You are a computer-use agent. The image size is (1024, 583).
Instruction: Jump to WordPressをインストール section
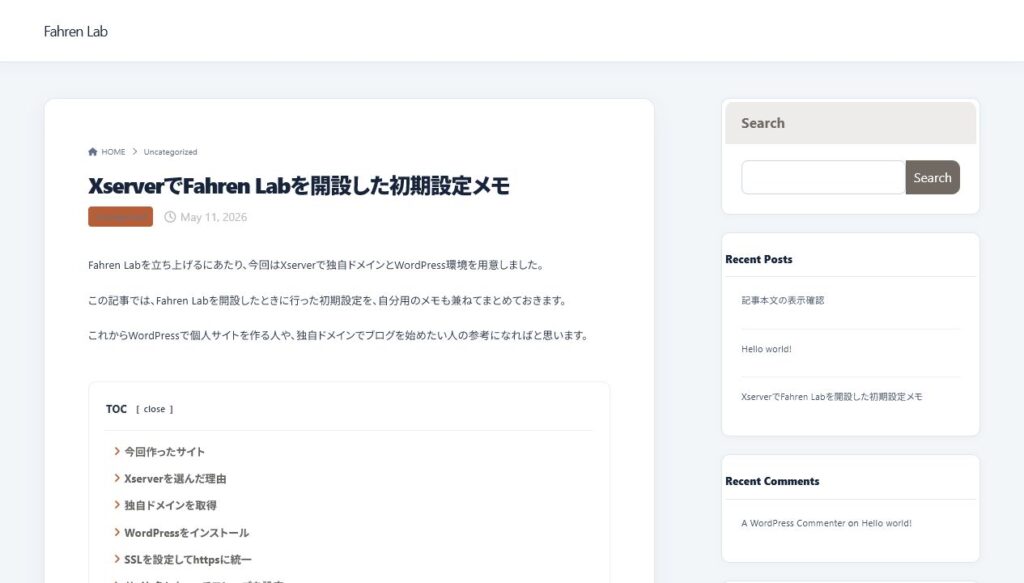(x=187, y=533)
